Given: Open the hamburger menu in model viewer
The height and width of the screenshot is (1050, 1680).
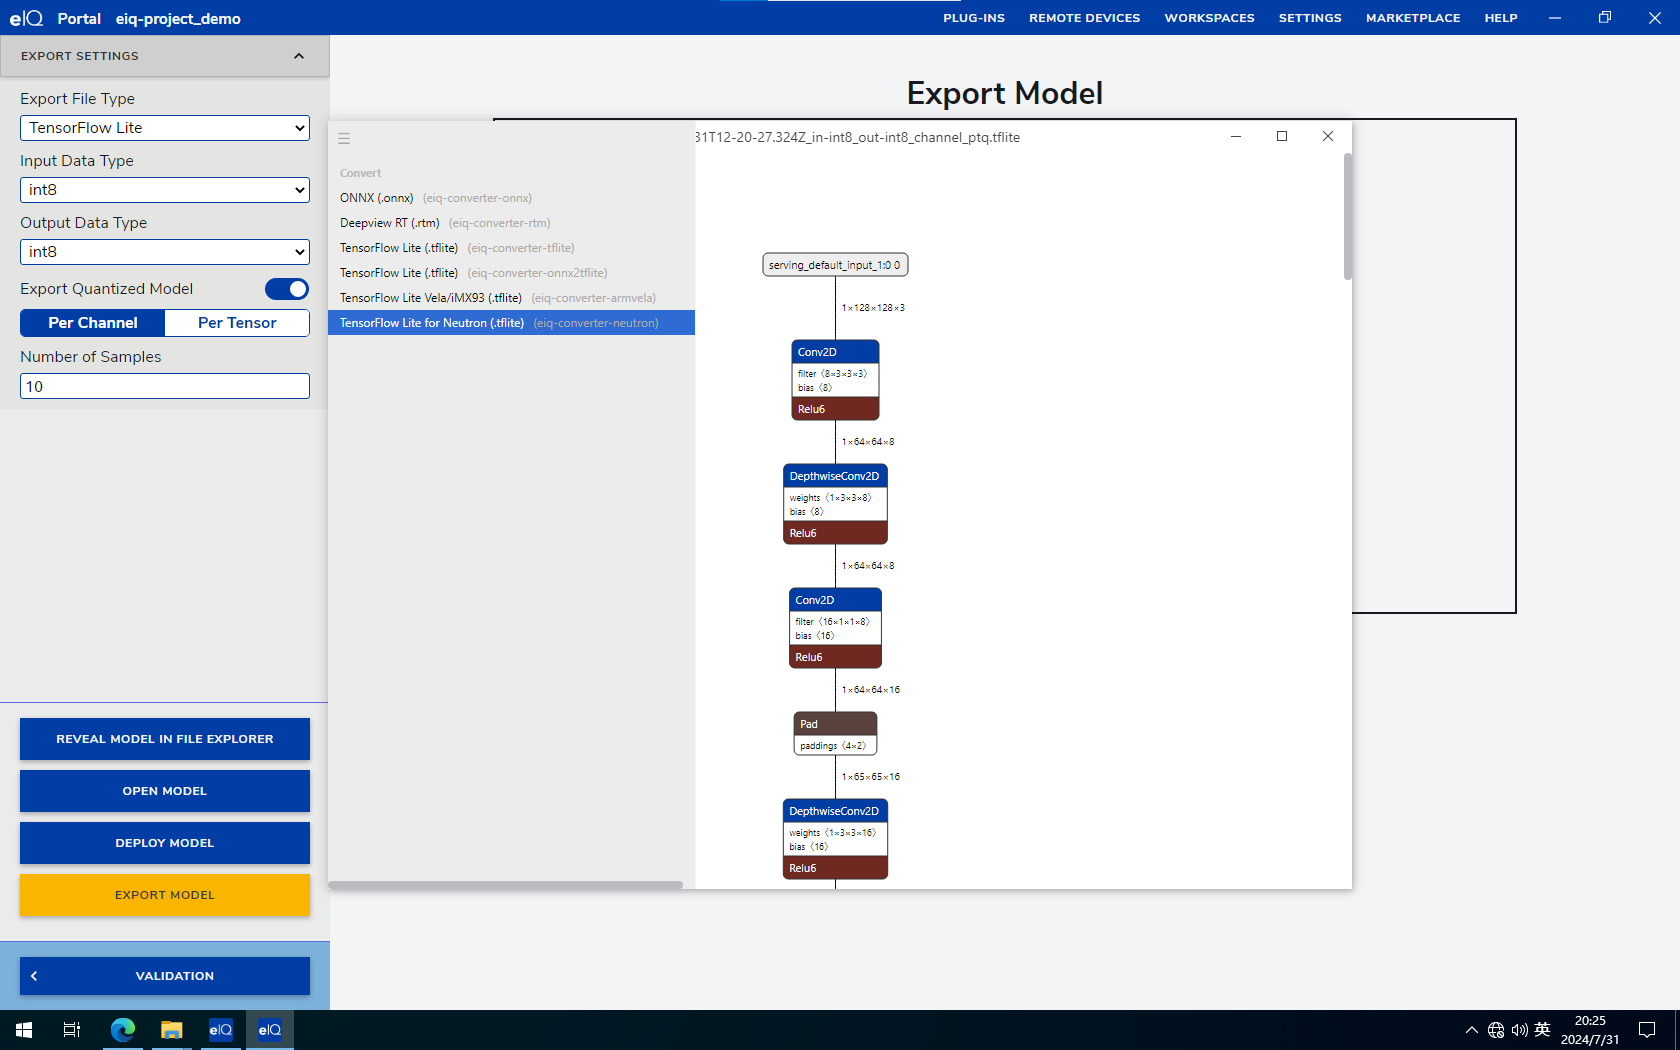Looking at the screenshot, I should click(x=344, y=139).
